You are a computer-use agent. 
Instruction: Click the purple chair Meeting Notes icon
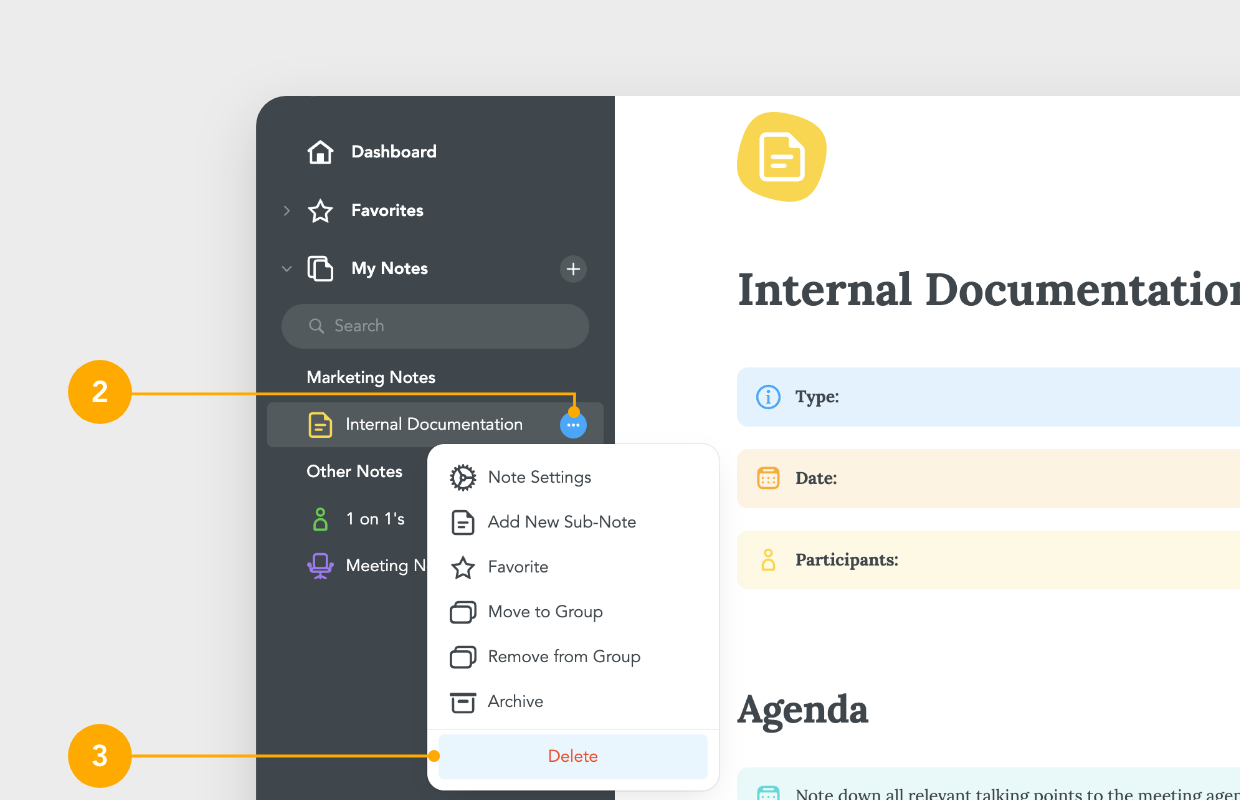(x=320, y=566)
